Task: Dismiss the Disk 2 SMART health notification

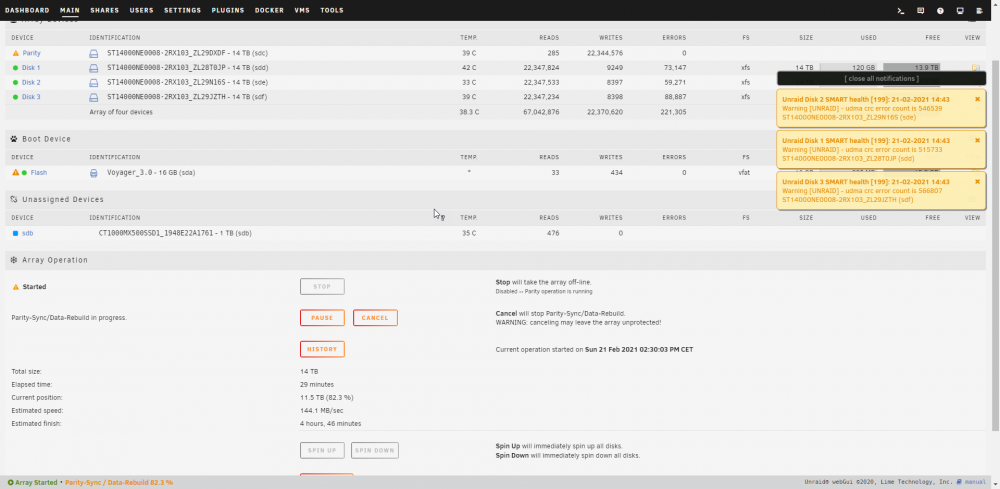Action: coord(977,99)
